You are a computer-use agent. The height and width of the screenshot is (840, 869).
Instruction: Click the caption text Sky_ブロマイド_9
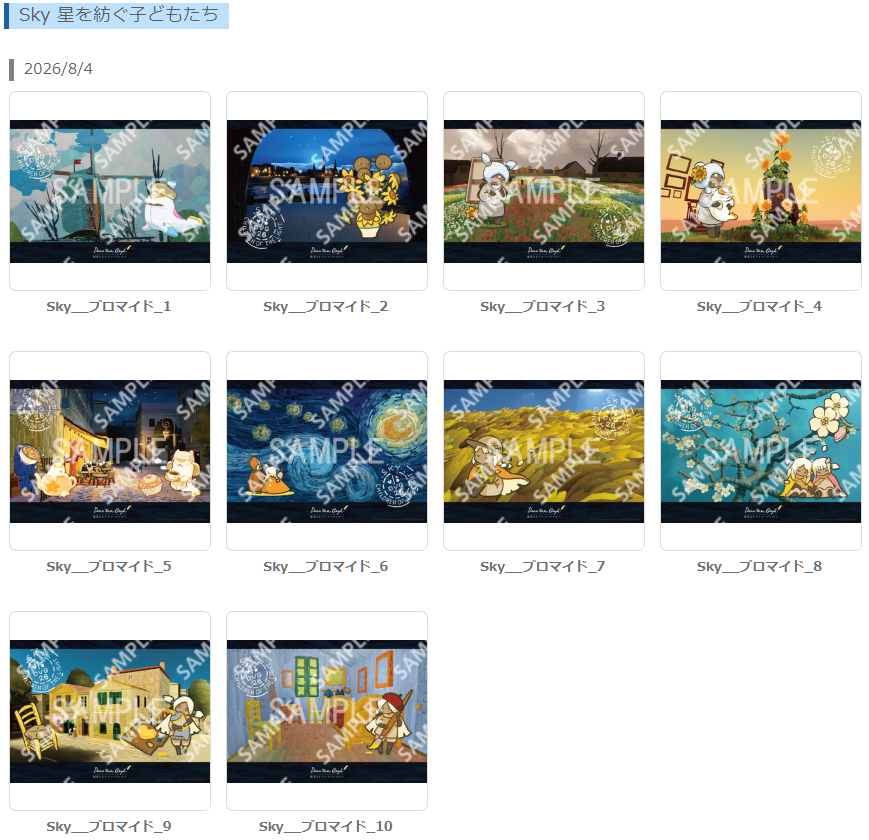click(x=109, y=826)
